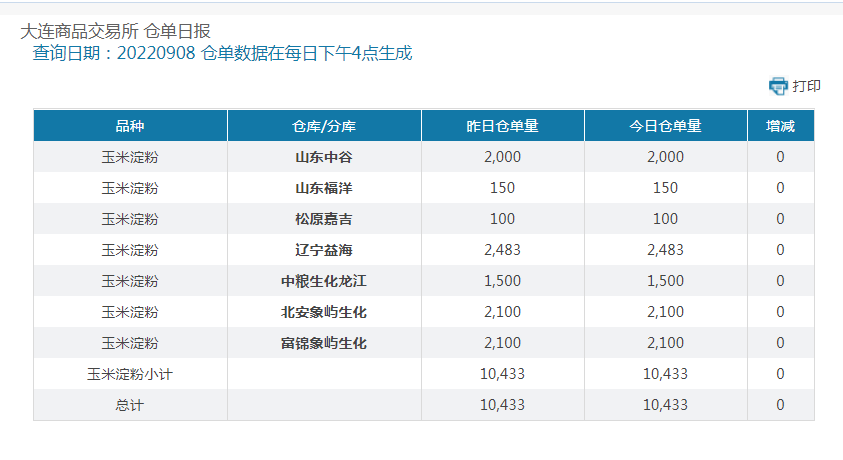Image resolution: width=843 pixels, height=460 pixels.
Task: Click warehouse name 中粮生化龙江
Action: click(324, 281)
